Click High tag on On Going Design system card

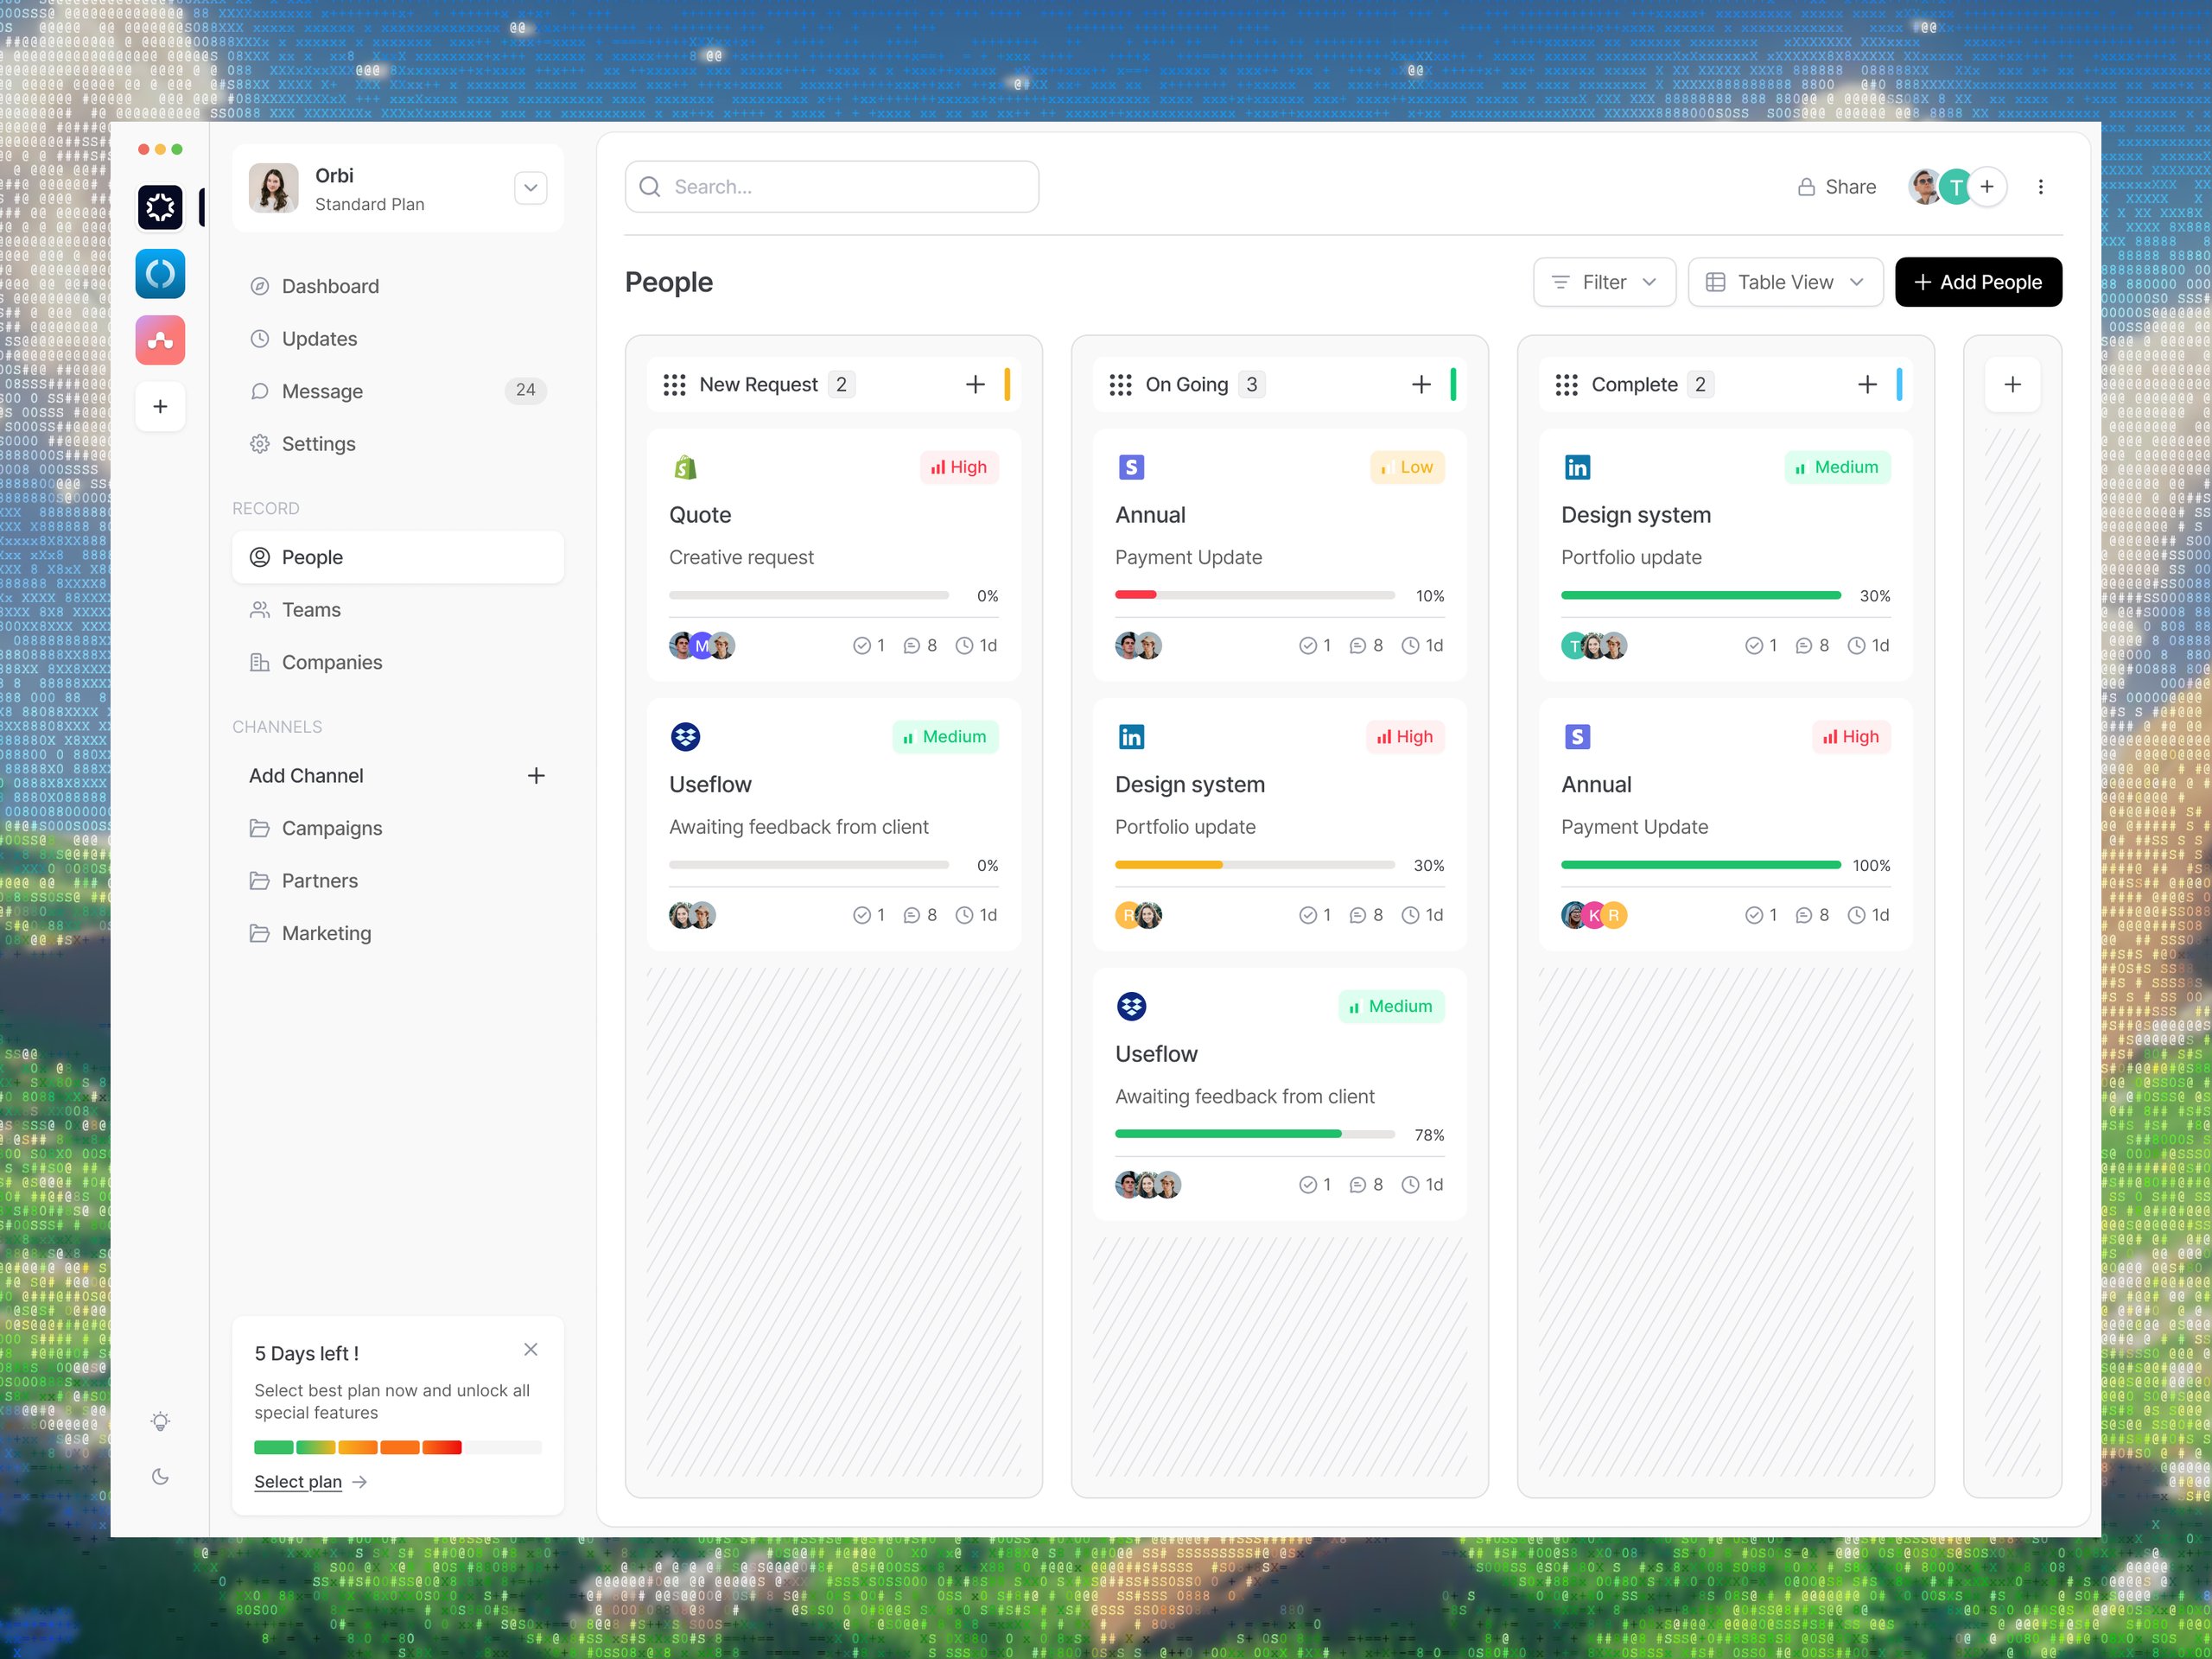click(x=1405, y=737)
